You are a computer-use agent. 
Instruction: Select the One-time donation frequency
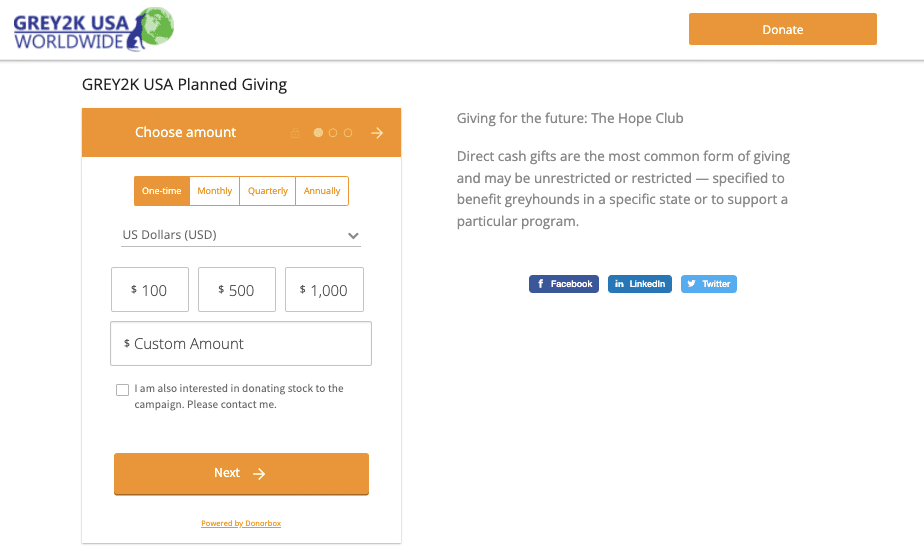(162, 191)
